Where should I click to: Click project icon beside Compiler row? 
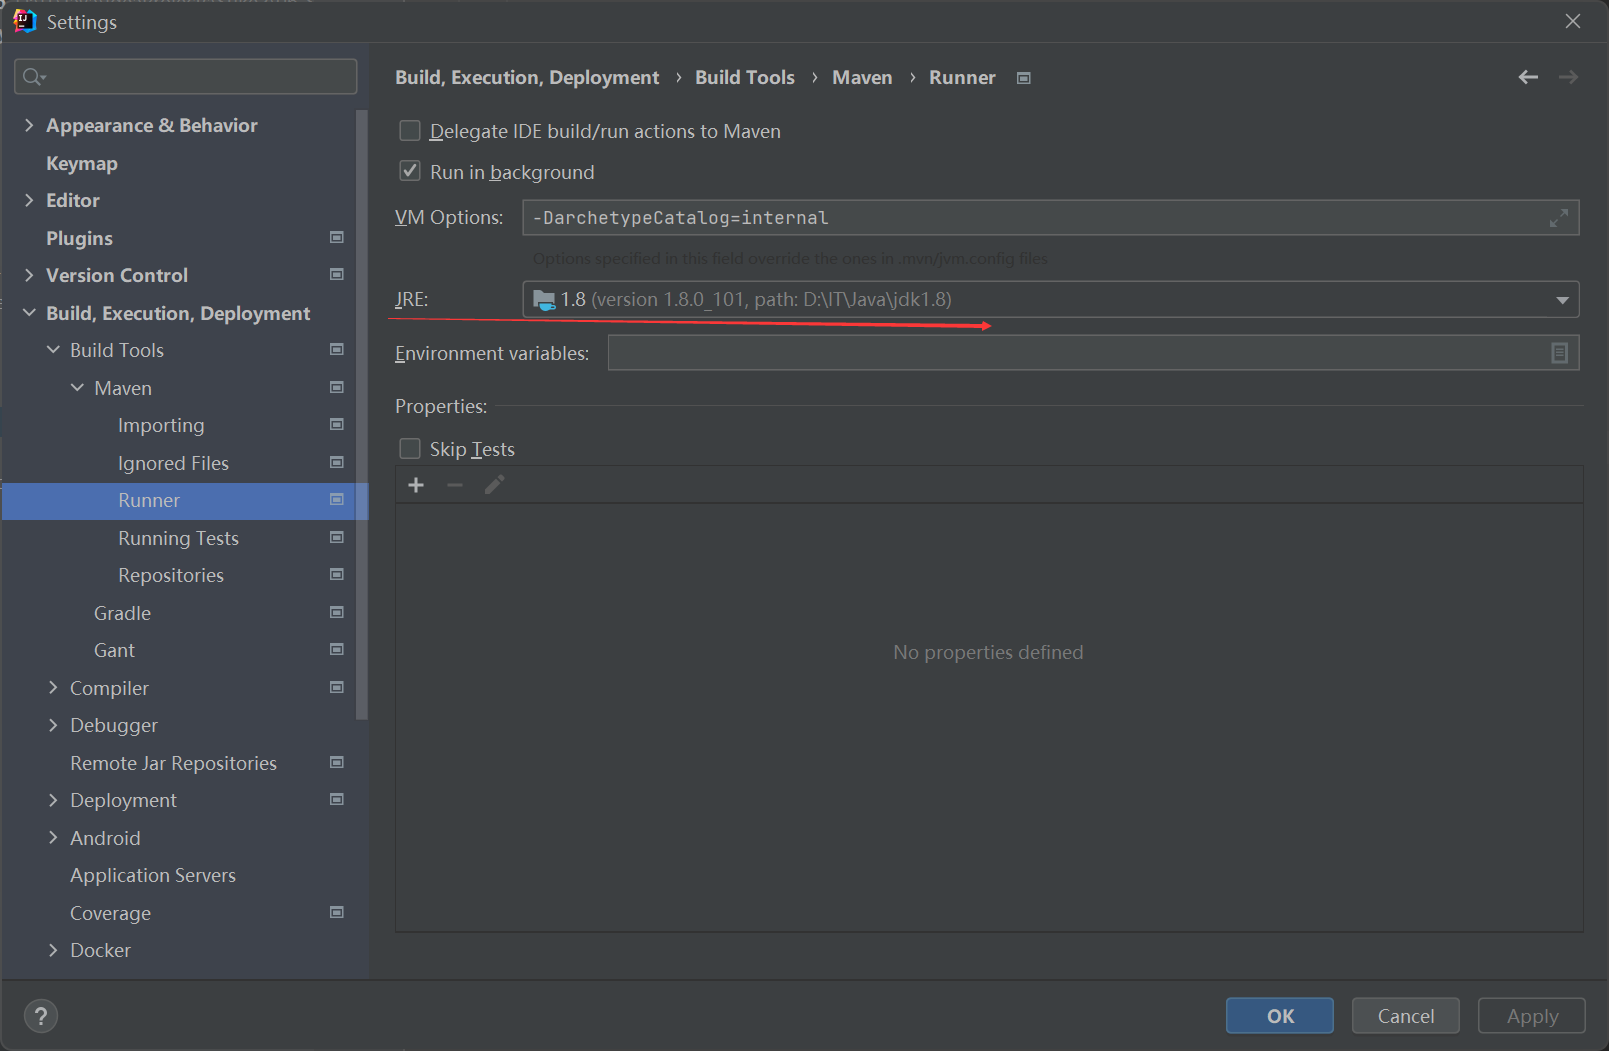[337, 687]
